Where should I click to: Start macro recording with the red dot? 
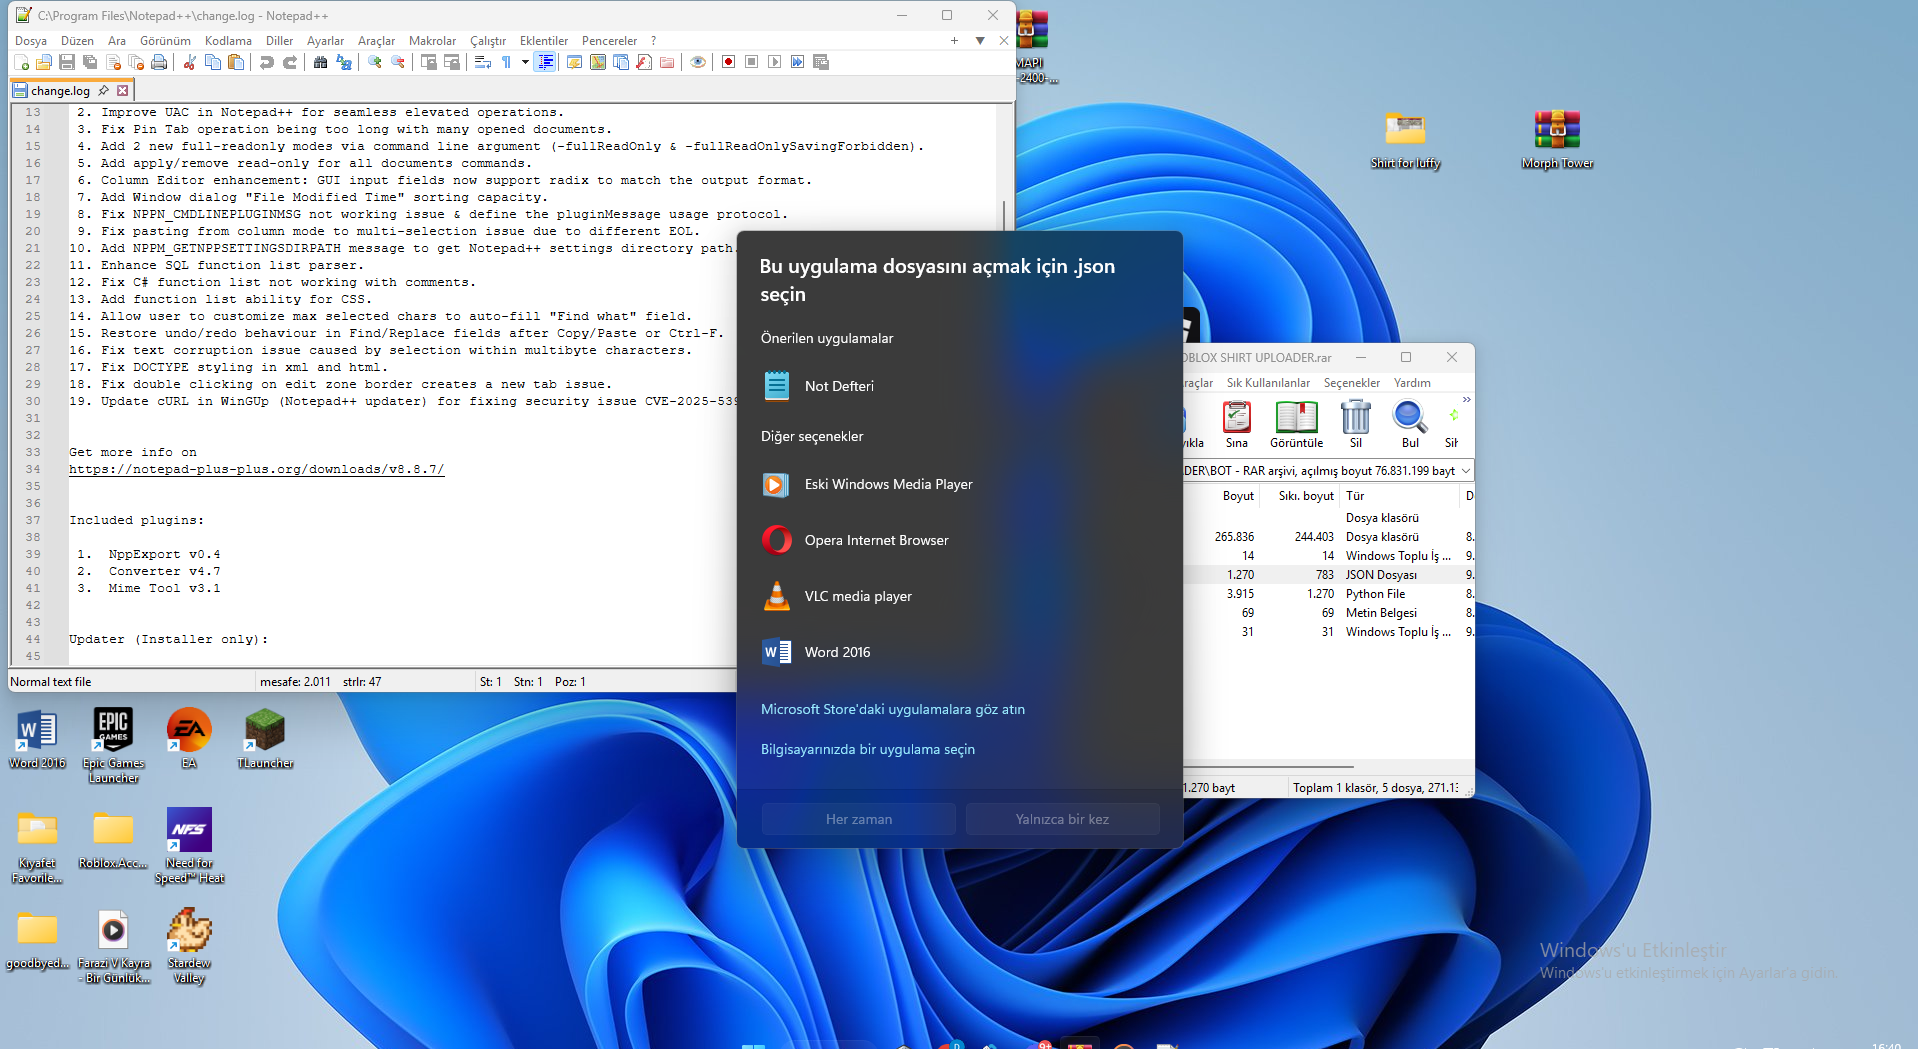tap(729, 62)
